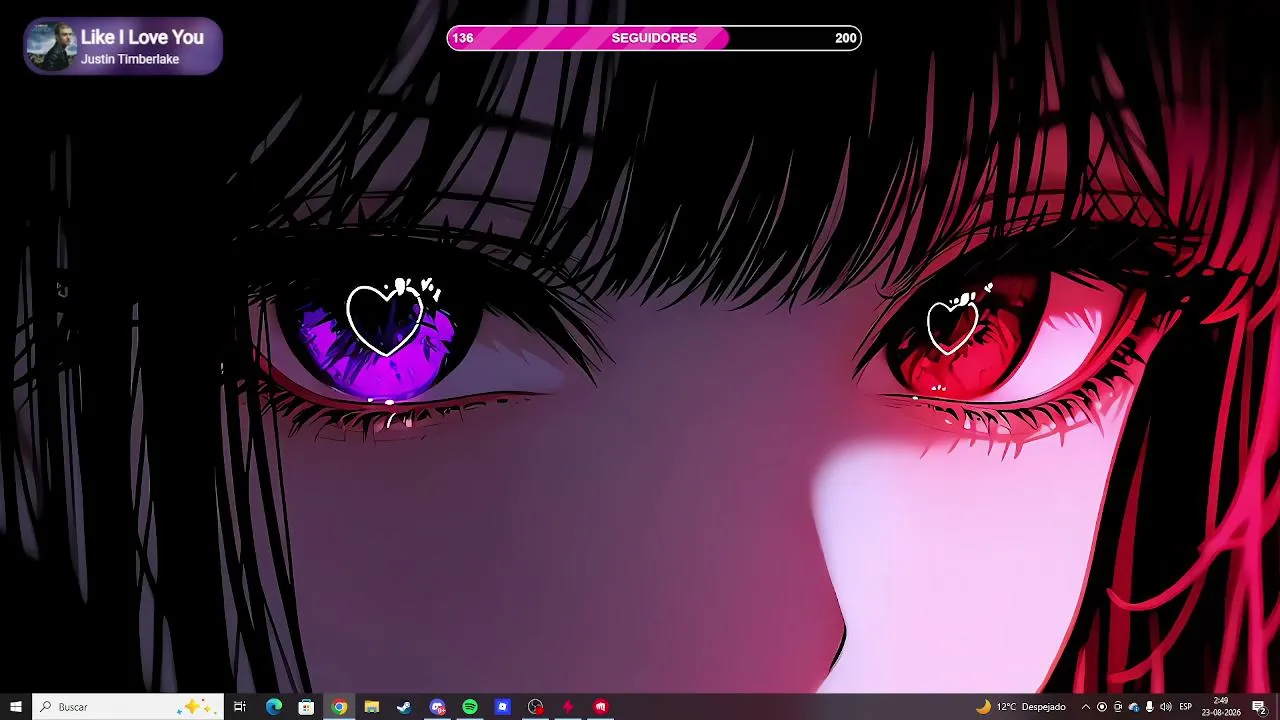The height and width of the screenshot is (720, 1280).
Task: Open the Meet Now camera tray icon
Action: [x=1118, y=707]
